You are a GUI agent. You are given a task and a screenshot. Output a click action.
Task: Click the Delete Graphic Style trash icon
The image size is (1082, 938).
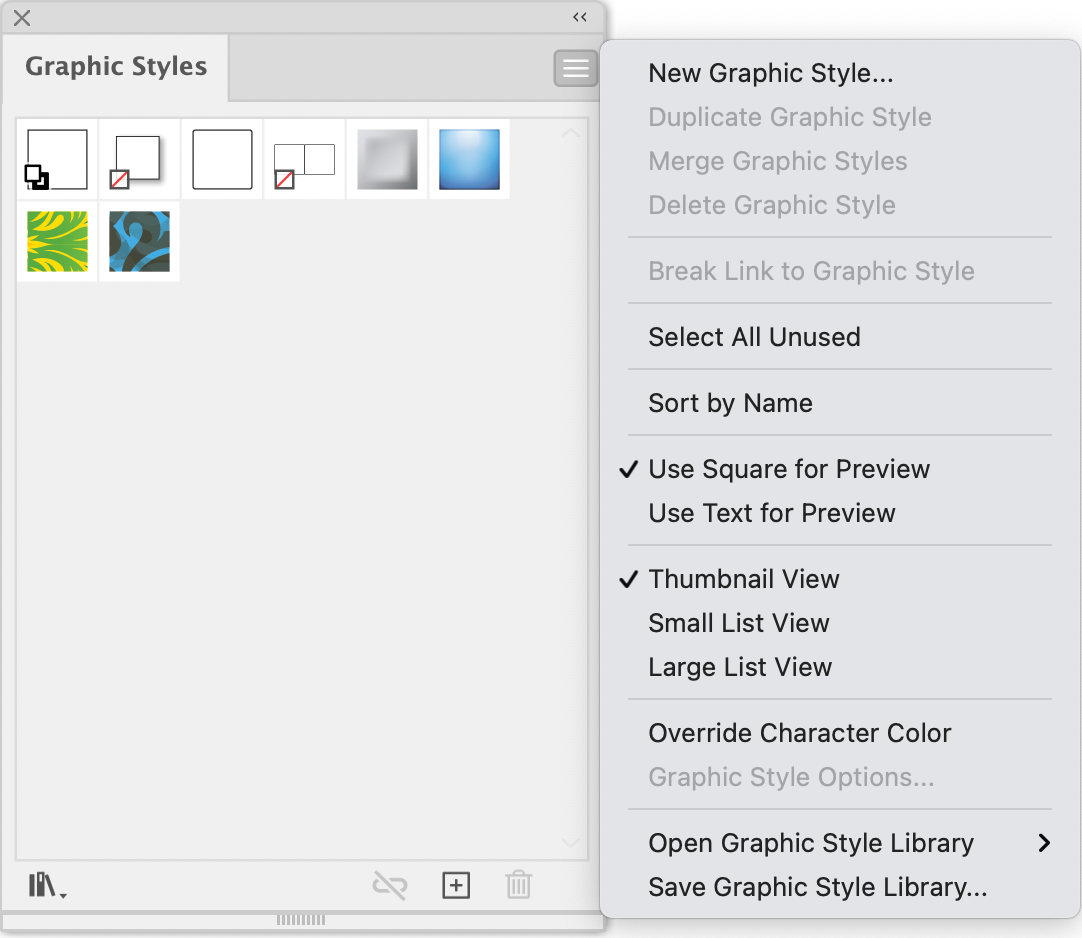[518, 884]
